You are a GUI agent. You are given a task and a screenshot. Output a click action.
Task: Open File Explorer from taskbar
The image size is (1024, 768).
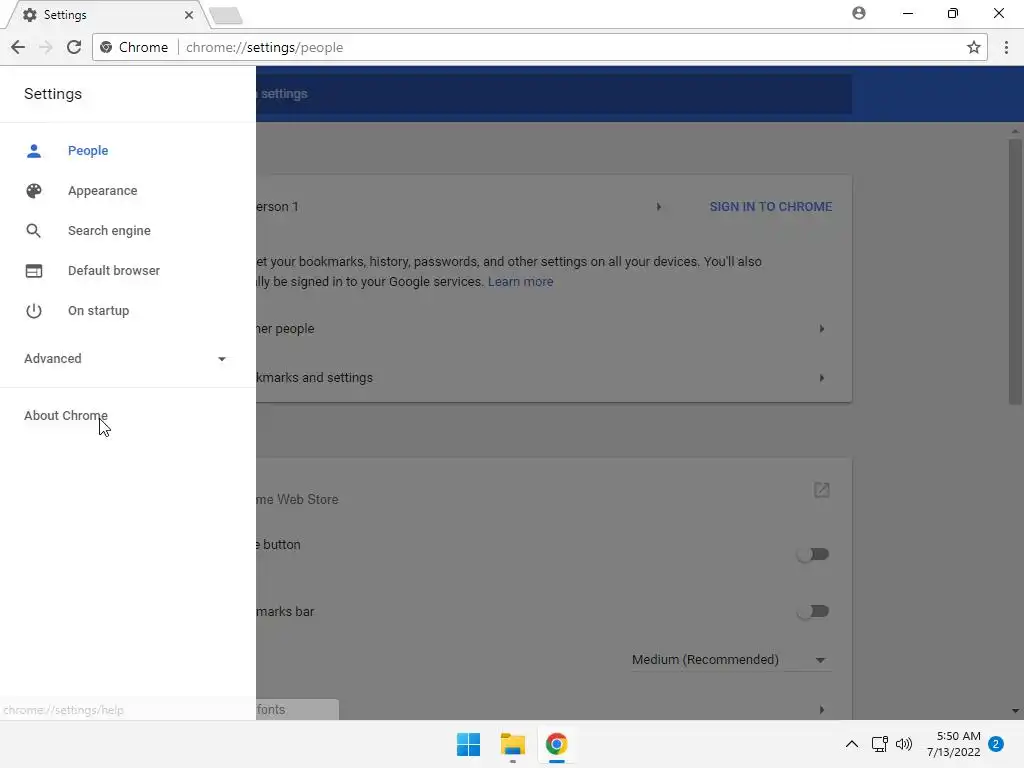tap(513, 744)
